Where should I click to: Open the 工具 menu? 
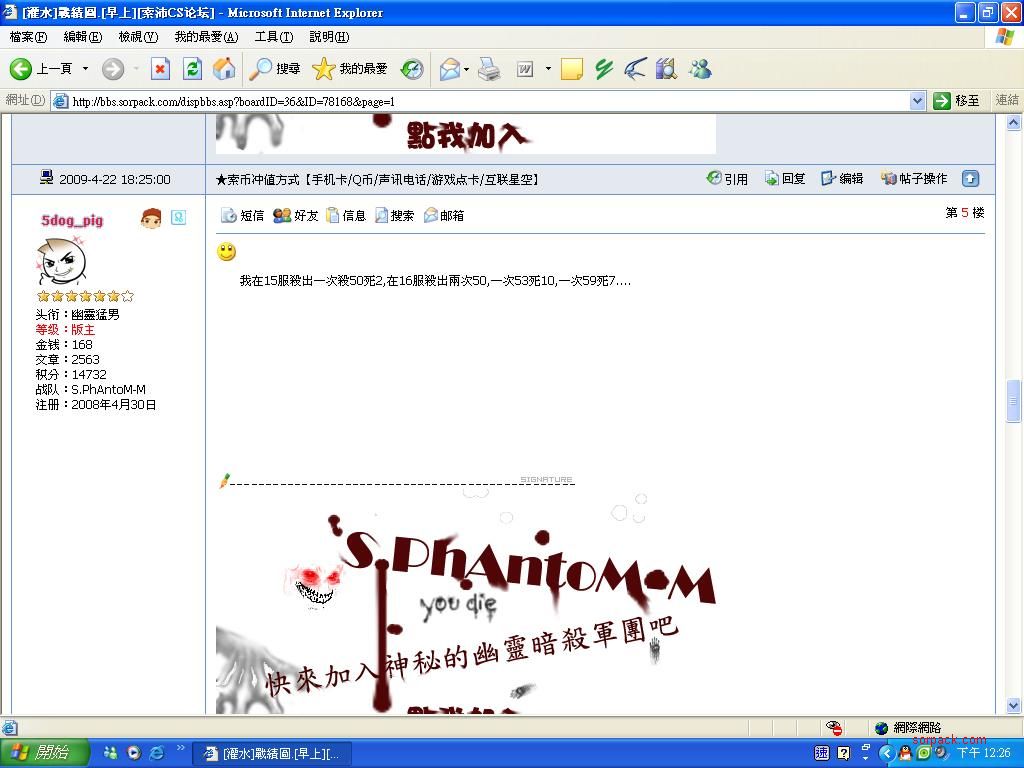pos(273,37)
